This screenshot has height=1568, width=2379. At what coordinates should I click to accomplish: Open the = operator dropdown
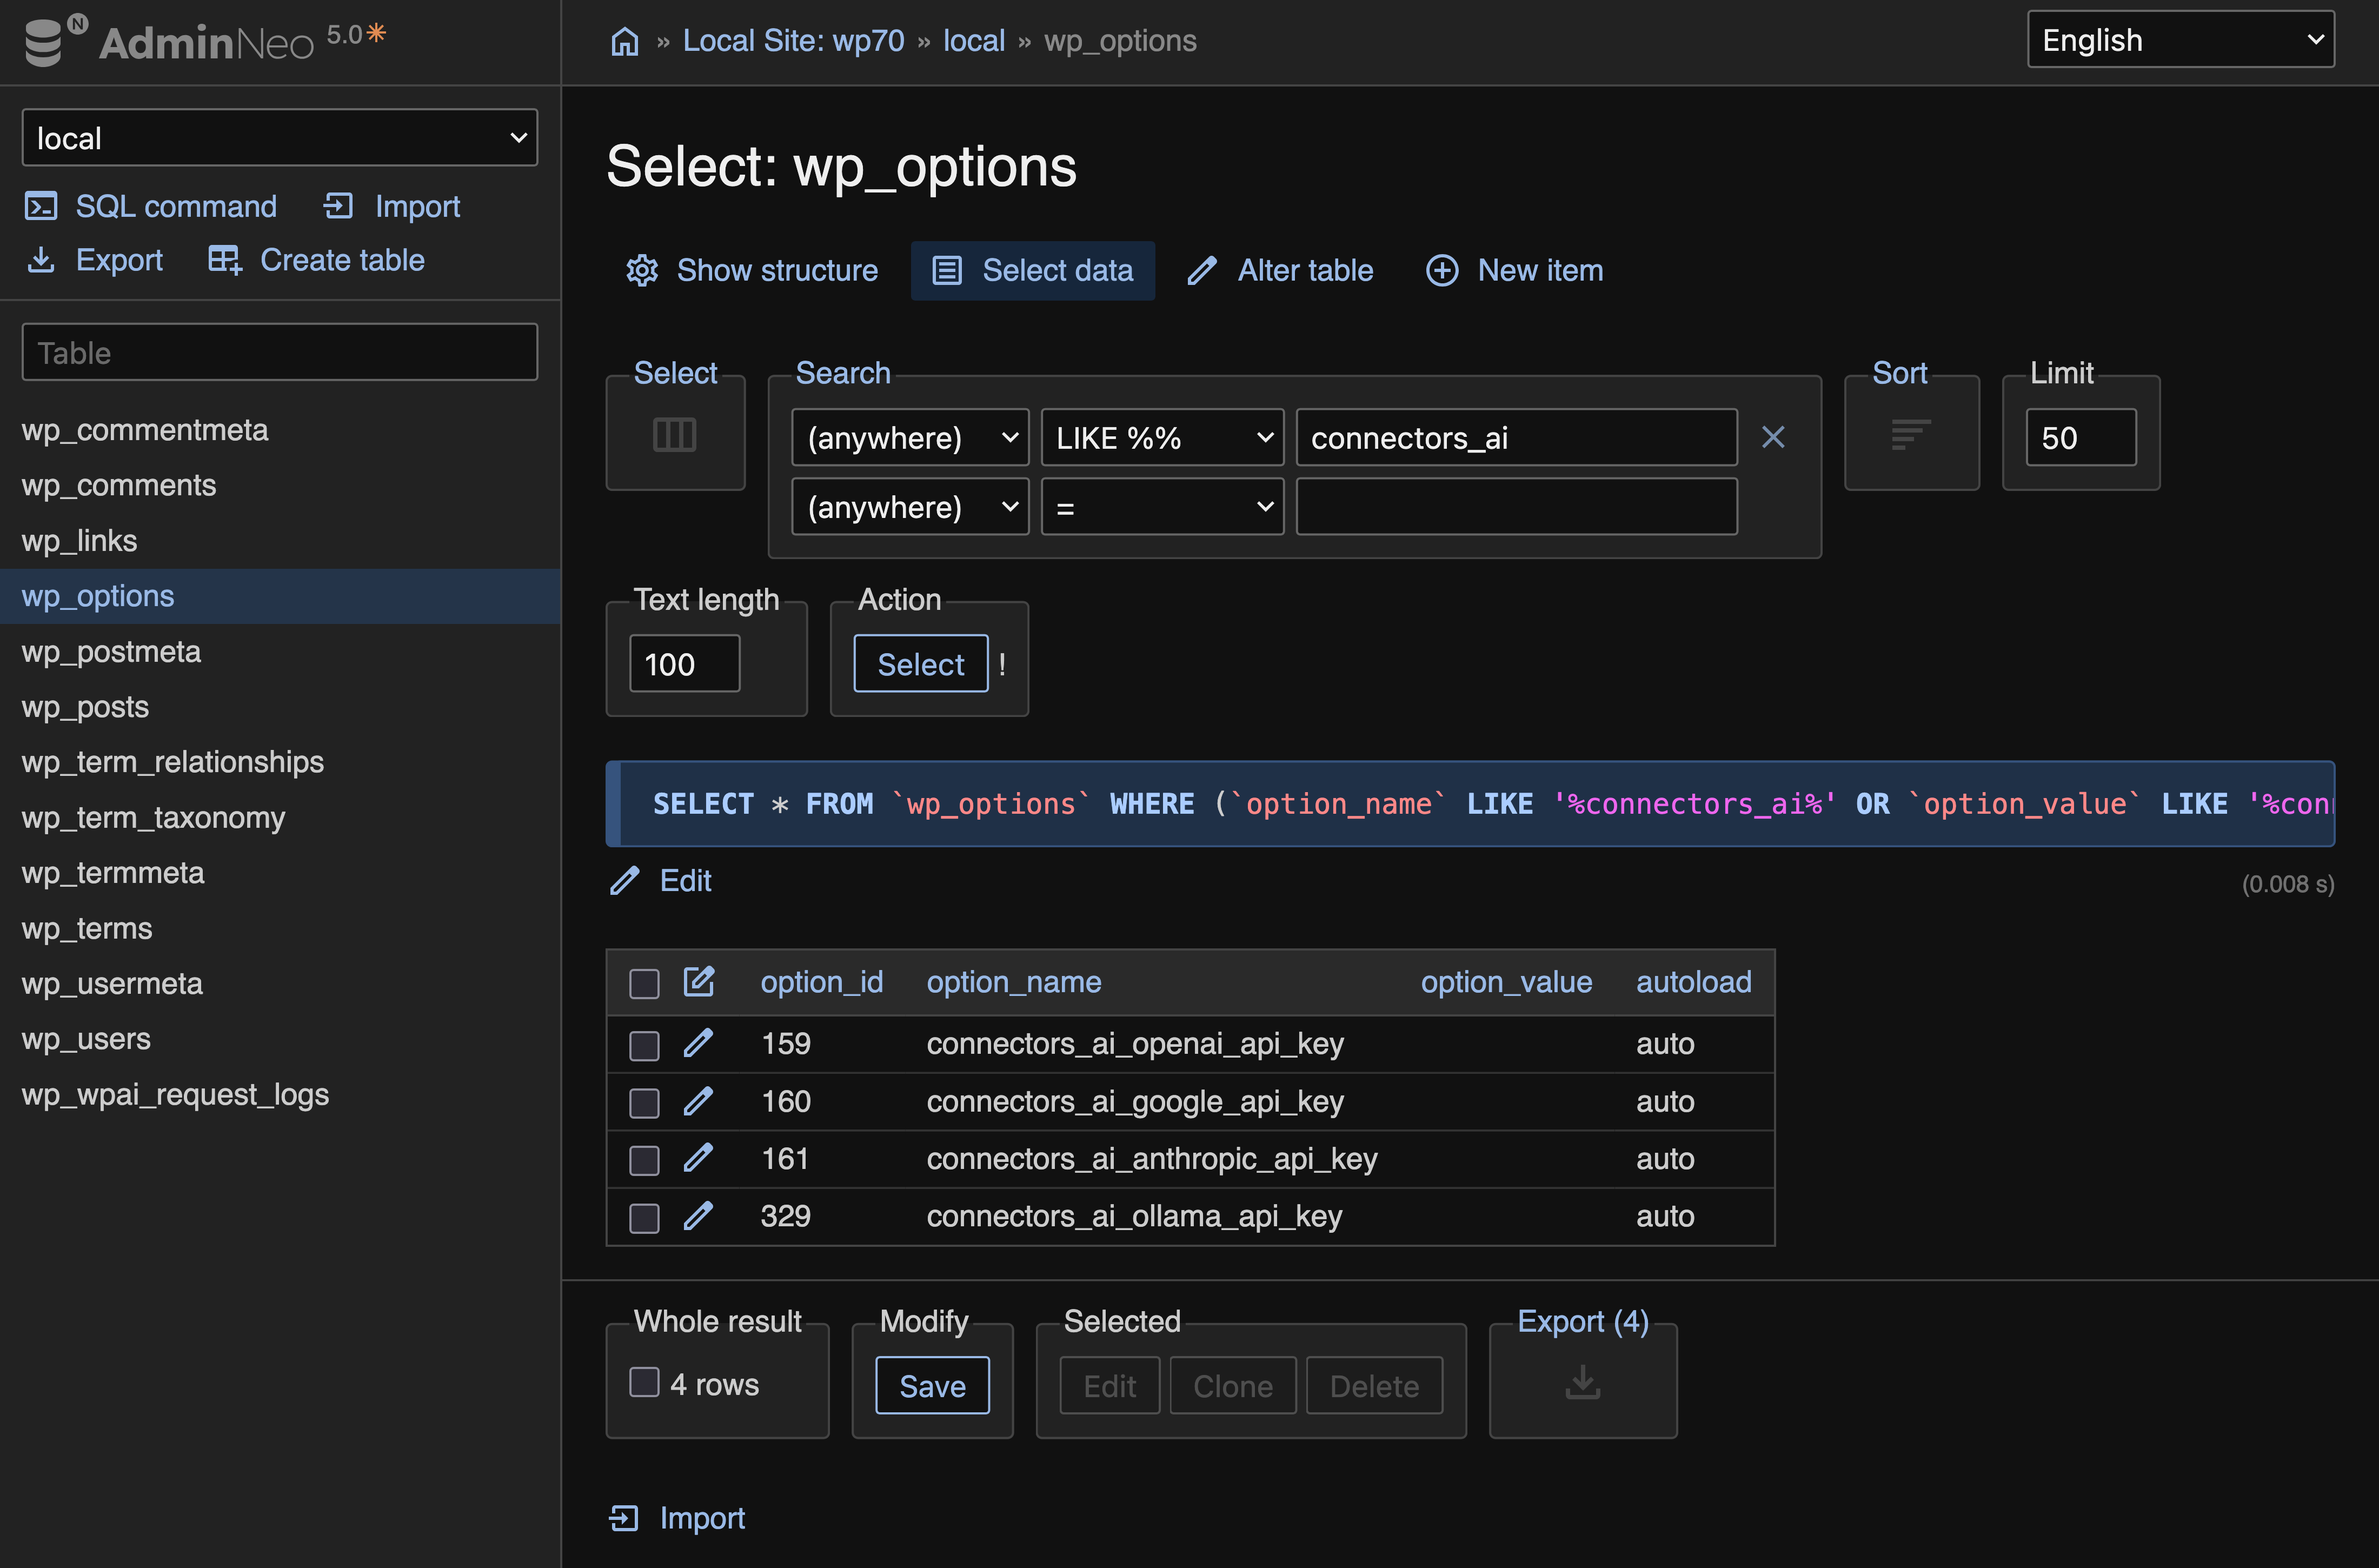pyautogui.click(x=1162, y=507)
